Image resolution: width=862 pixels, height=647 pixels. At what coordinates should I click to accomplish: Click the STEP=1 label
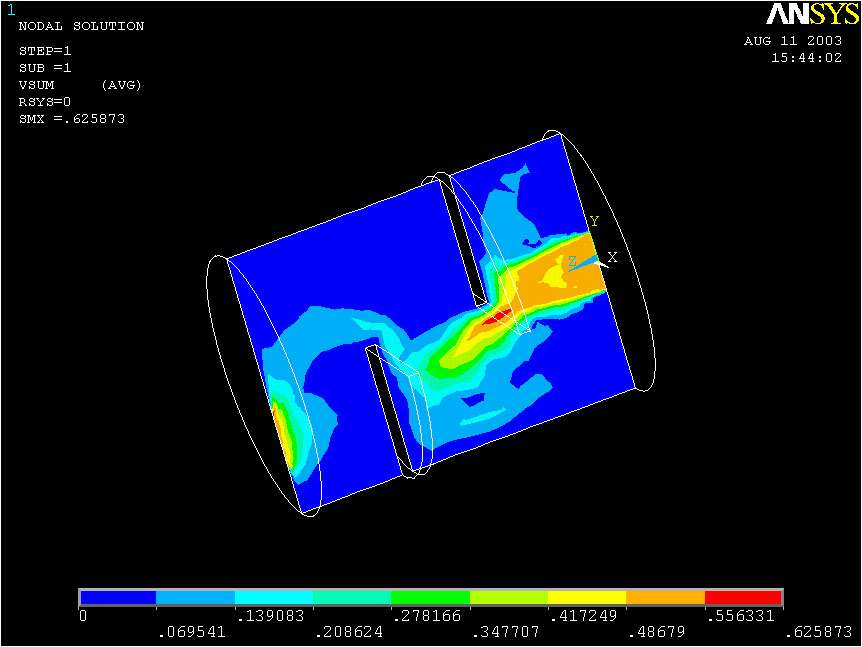[45, 51]
